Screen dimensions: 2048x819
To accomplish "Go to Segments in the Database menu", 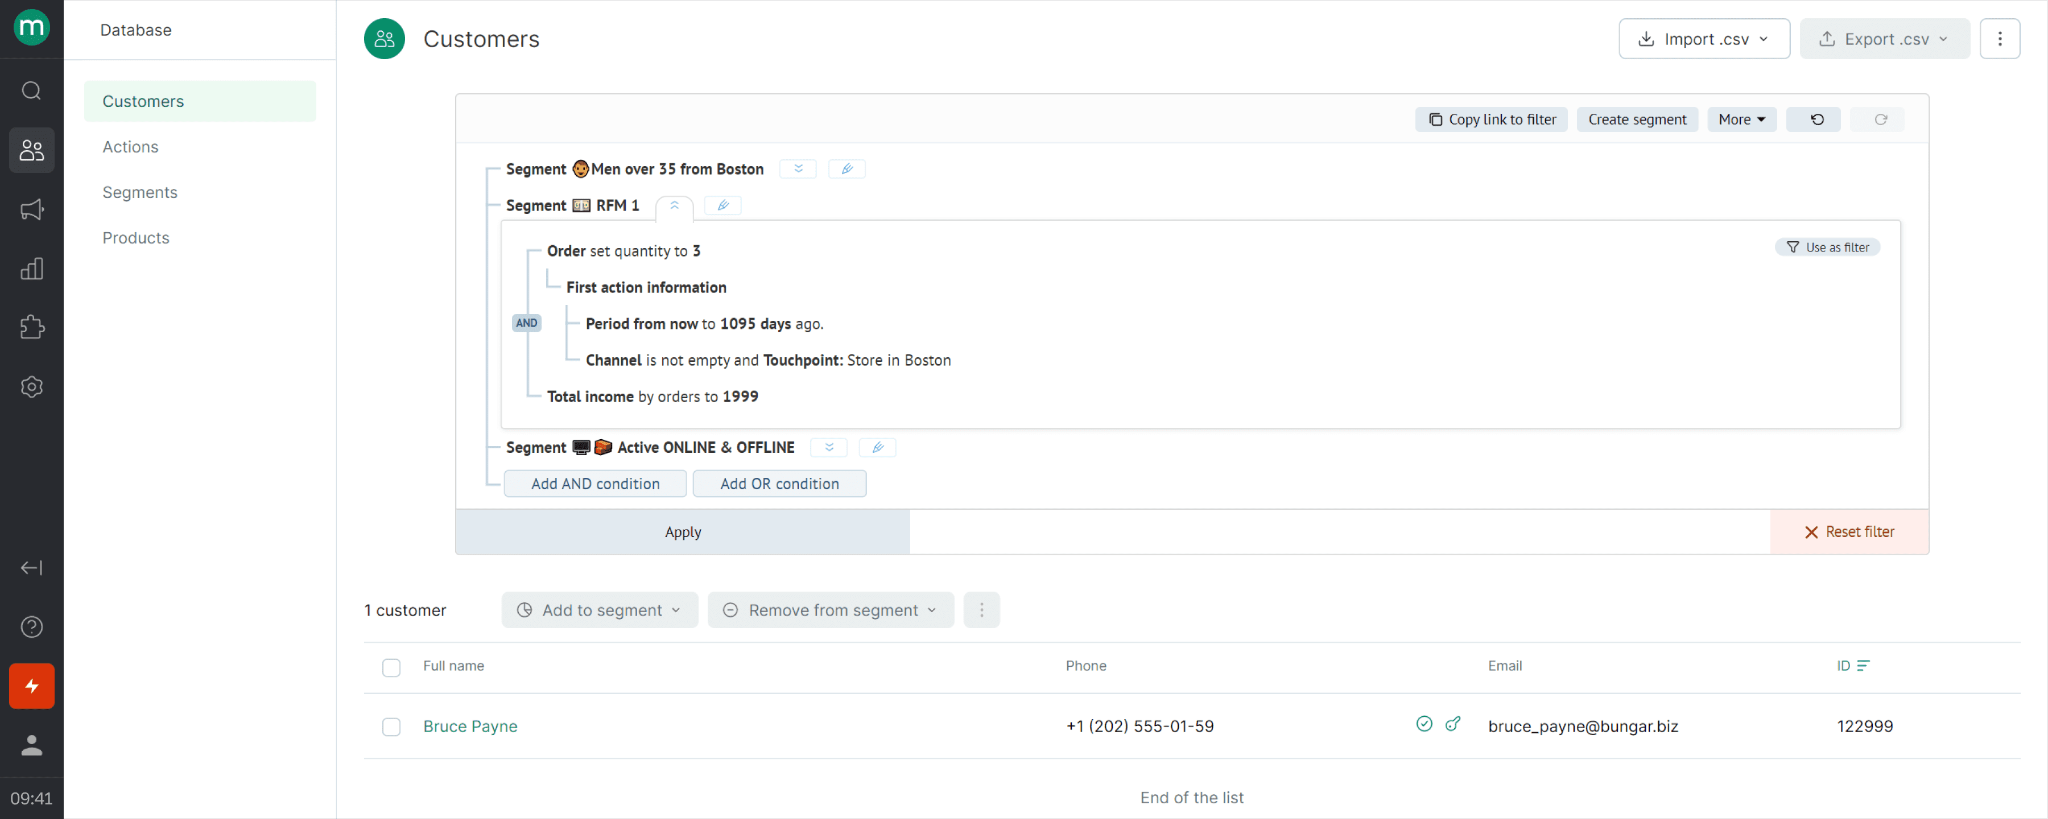I will coord(140,192).
